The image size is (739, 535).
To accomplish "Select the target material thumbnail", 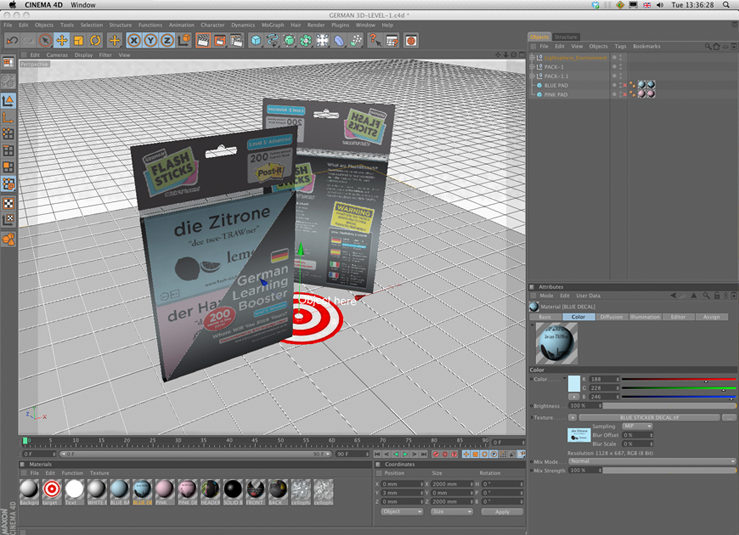I will point(51,490).
